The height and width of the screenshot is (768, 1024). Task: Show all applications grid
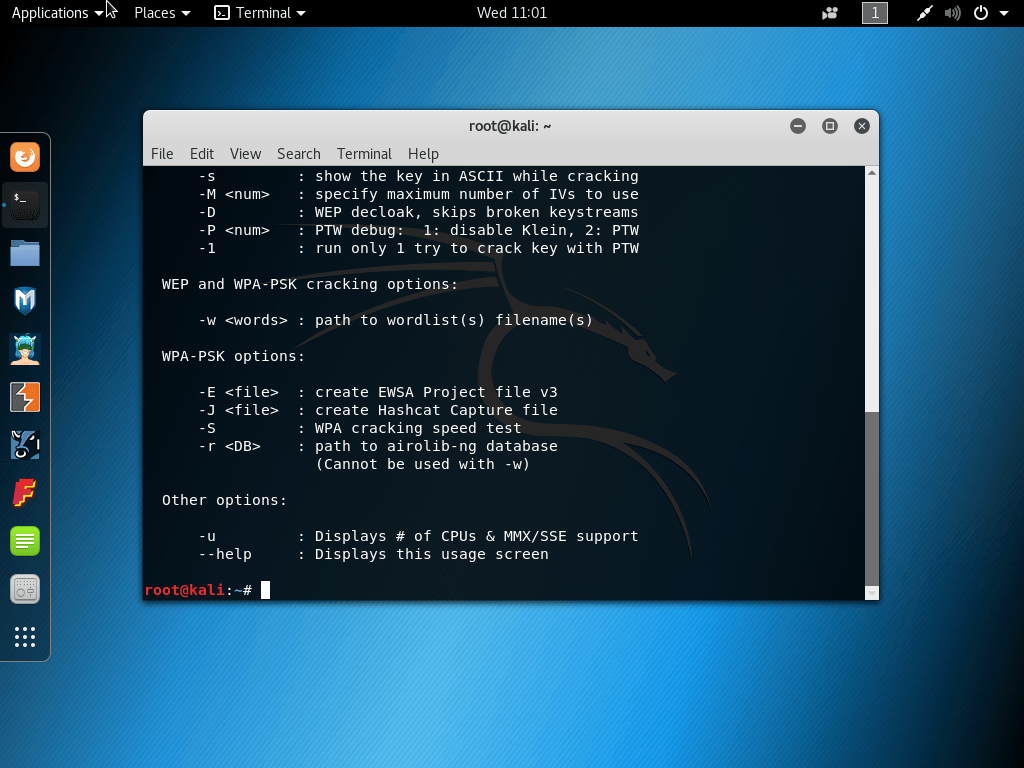tap(25, 637)
